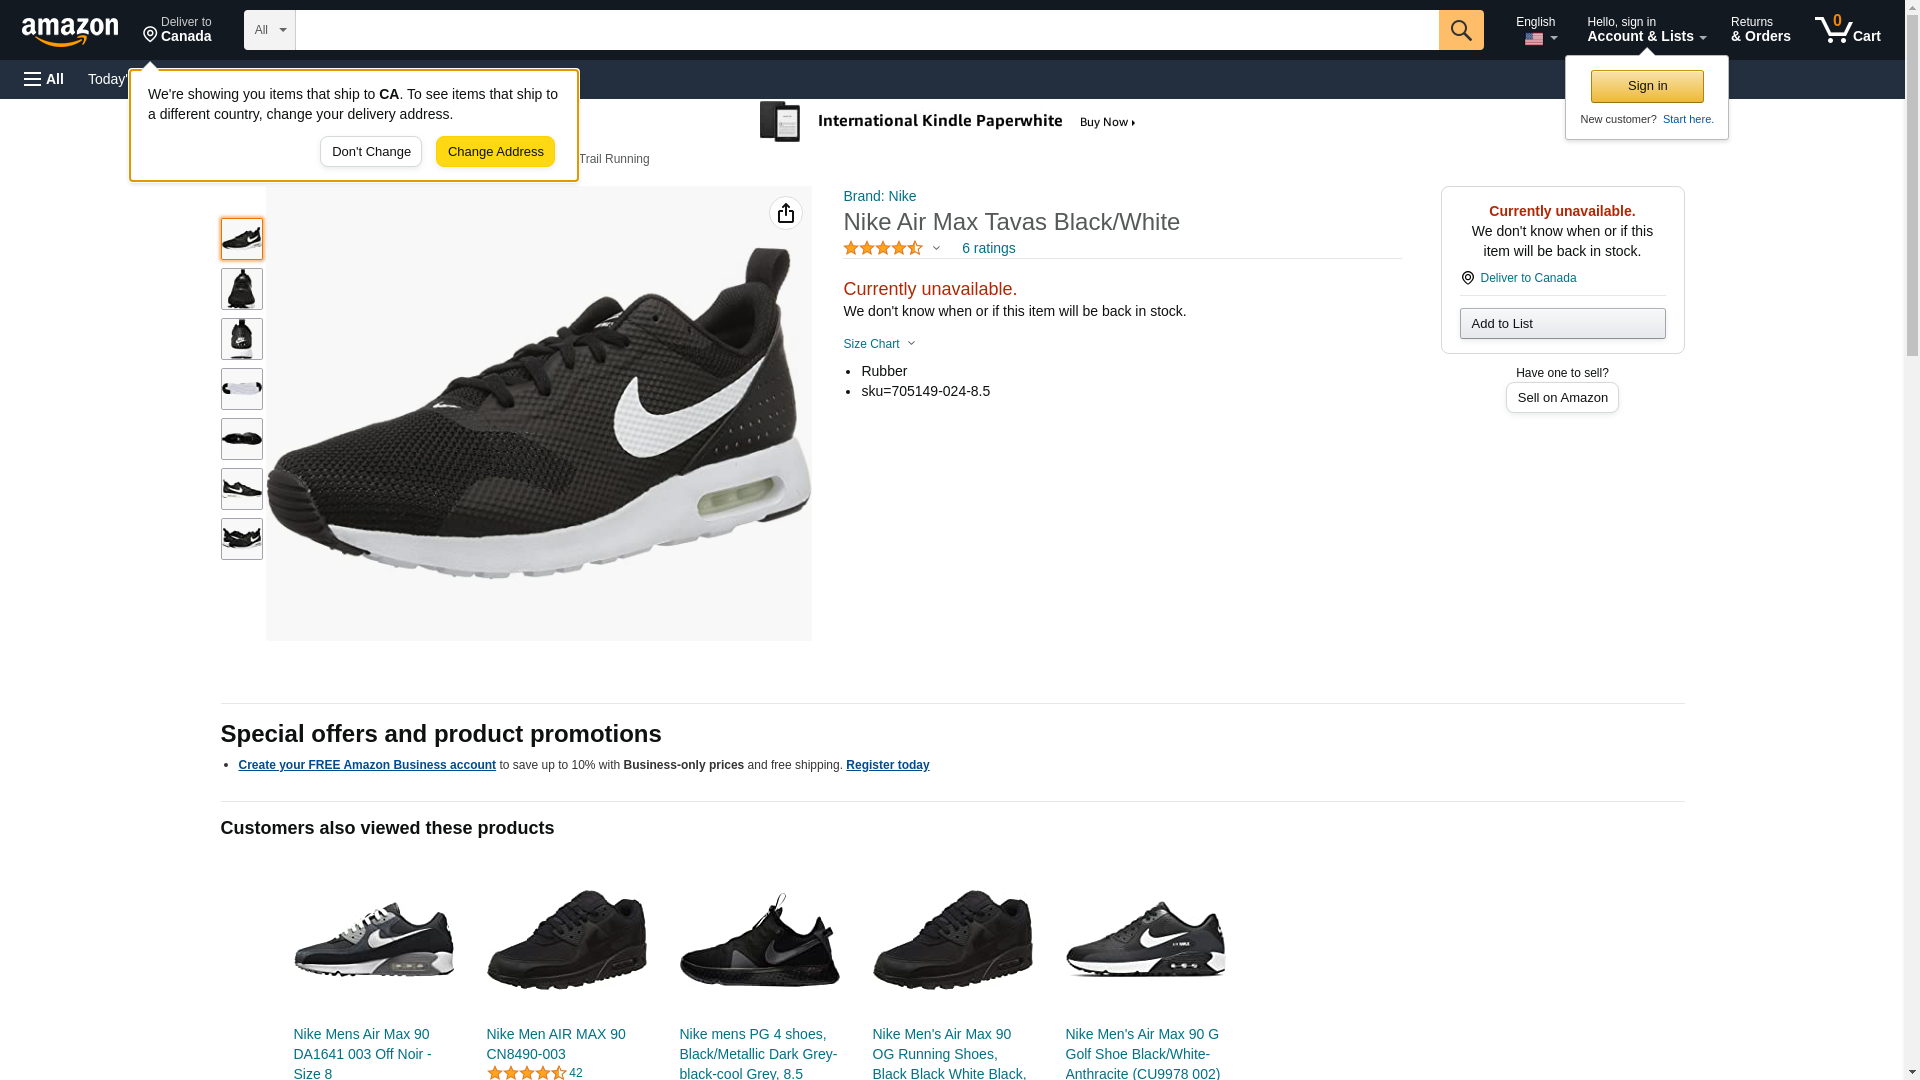Go to Amazon home via logo

click(70, 32)
